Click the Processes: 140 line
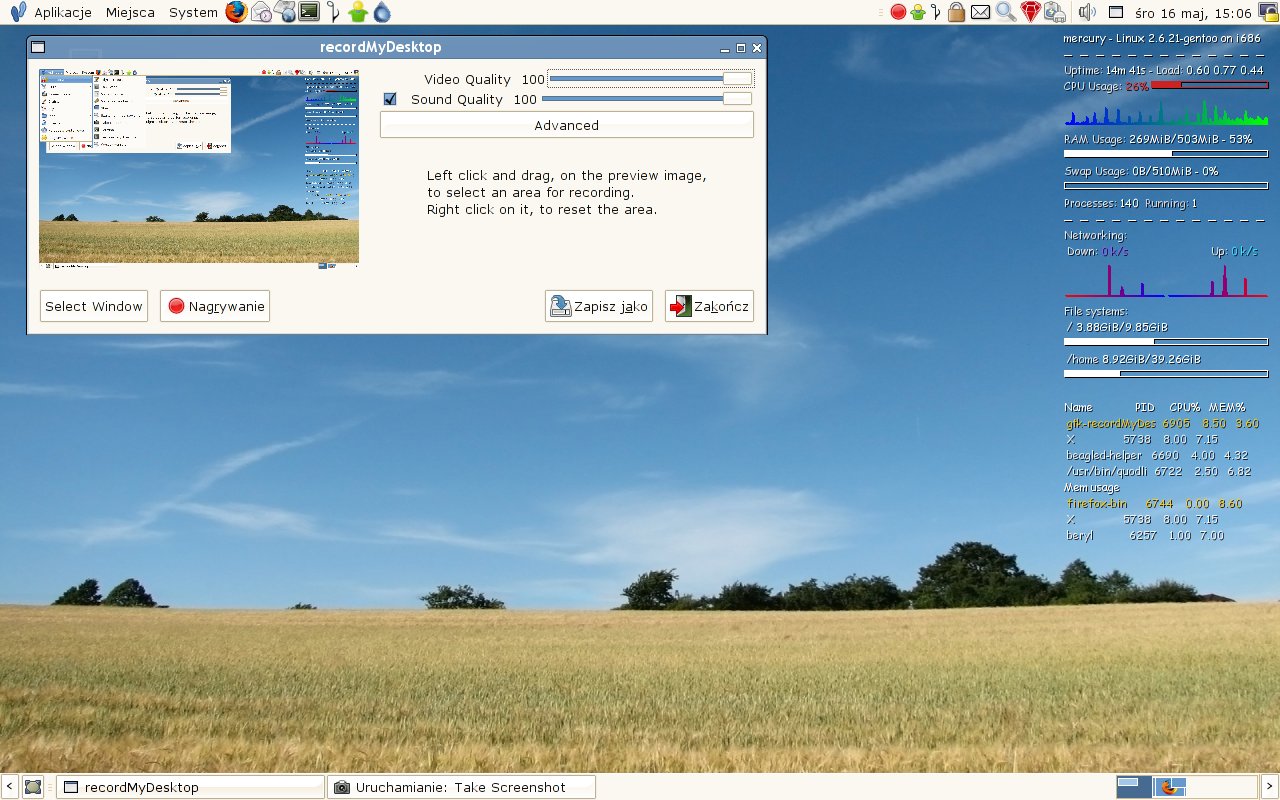Screen dimensions: 1280x800 (1130, 204)
